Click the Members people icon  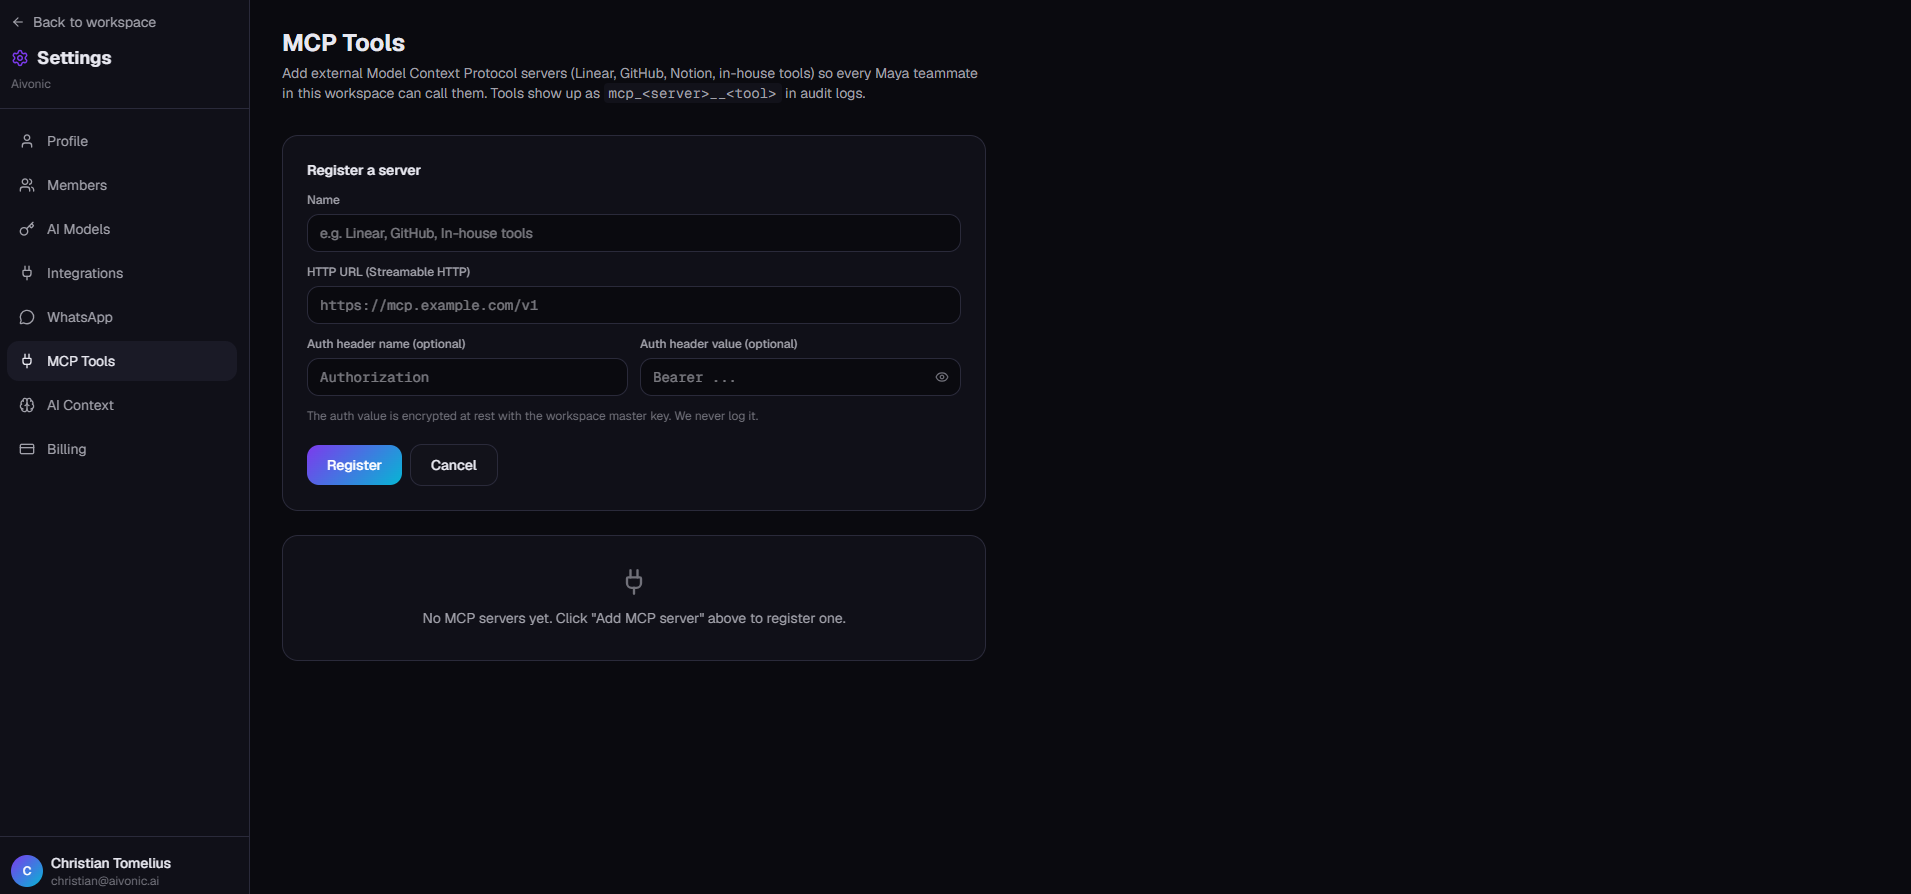(27, 185)
